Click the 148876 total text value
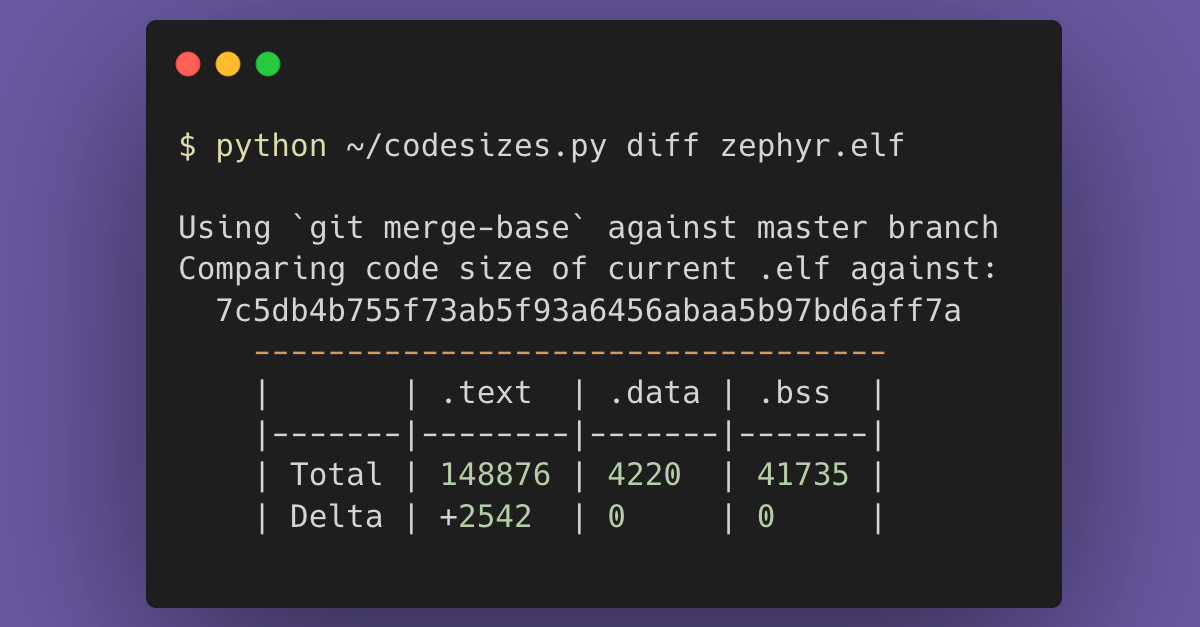Screen dimensions: 1200x627 click(496, 475)
